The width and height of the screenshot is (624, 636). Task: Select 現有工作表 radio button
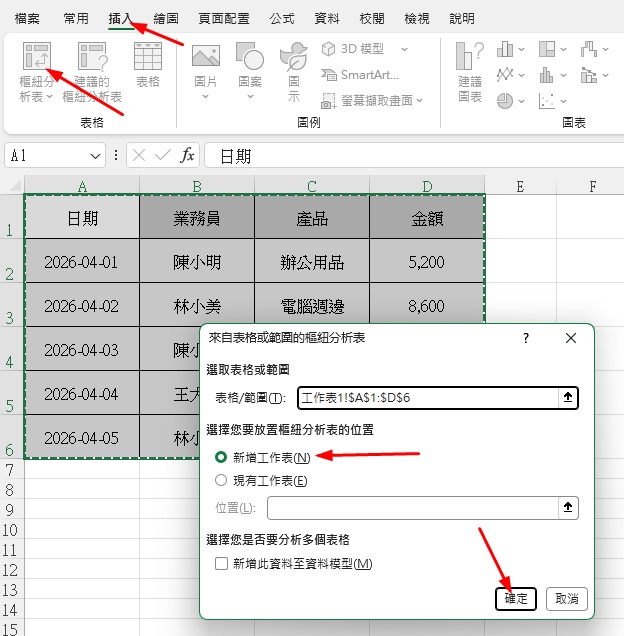pyautogui.click(x=221, y=480)
